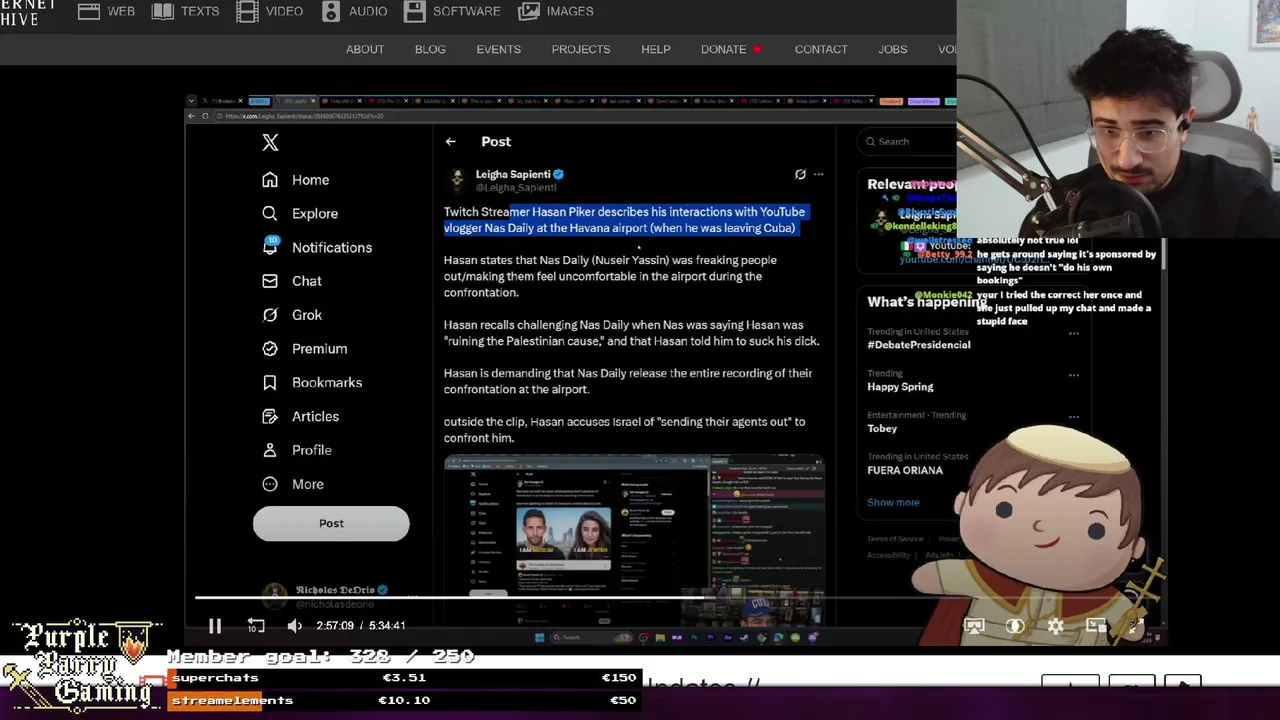Image resolution: width=1280 pixels, height=720 pixels.
Task: Open the three-dot menu on Leigha's post
Action: pyautogui.click(x=818, y=174)
